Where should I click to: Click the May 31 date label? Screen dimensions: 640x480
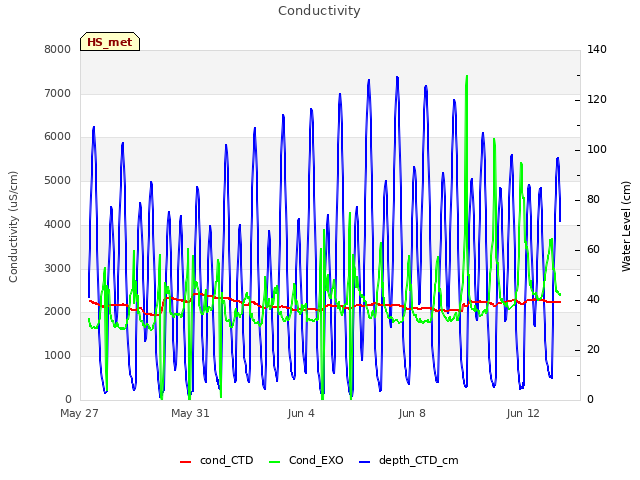pos(190,413)
